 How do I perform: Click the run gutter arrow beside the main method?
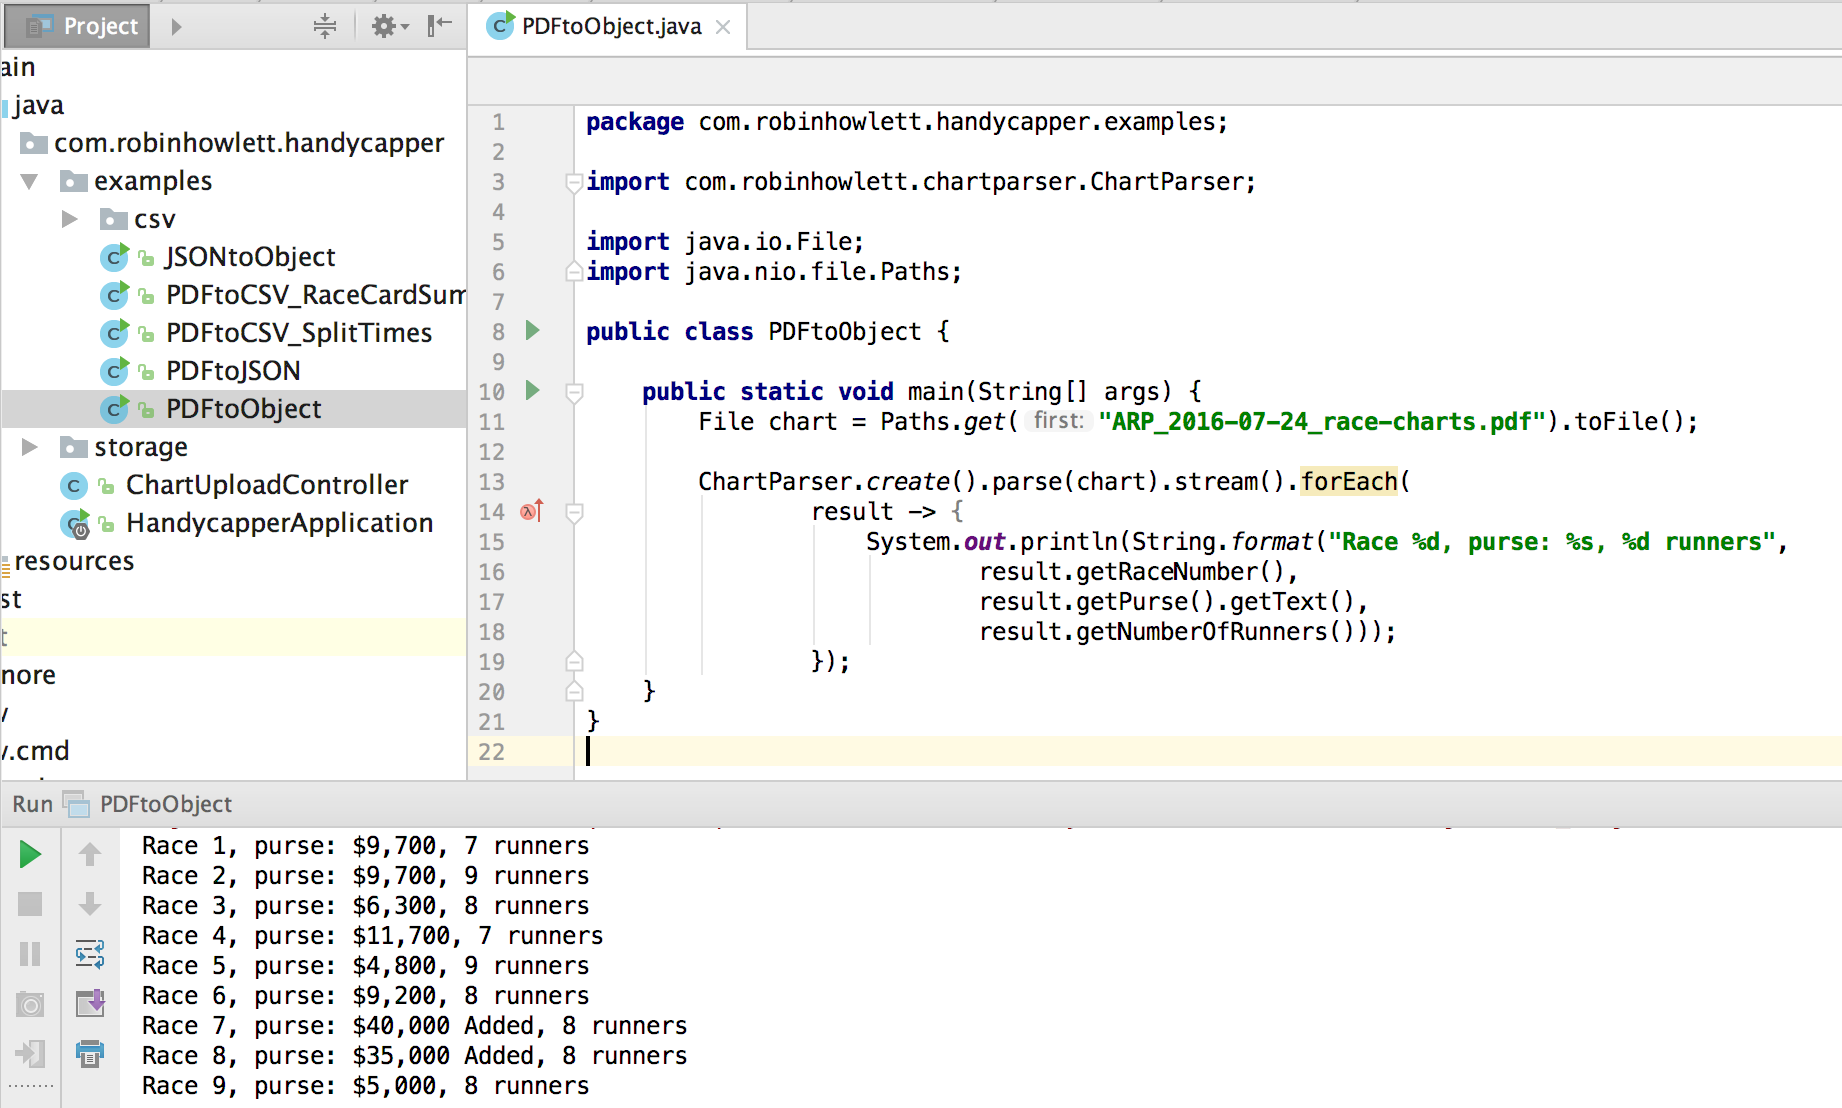click(x=533, y=390)
